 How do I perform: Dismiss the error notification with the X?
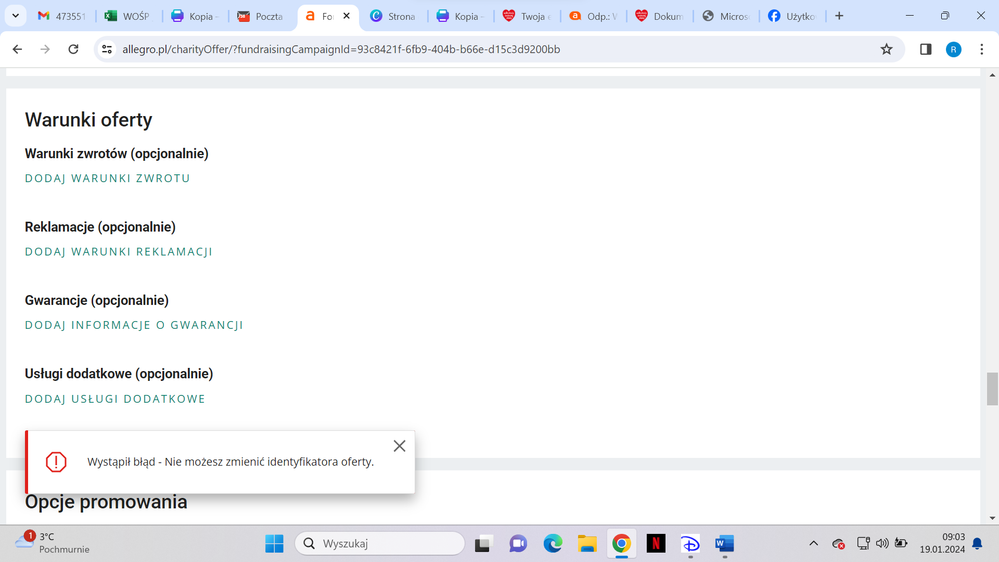pyautogui.click(x=399, y=446)
